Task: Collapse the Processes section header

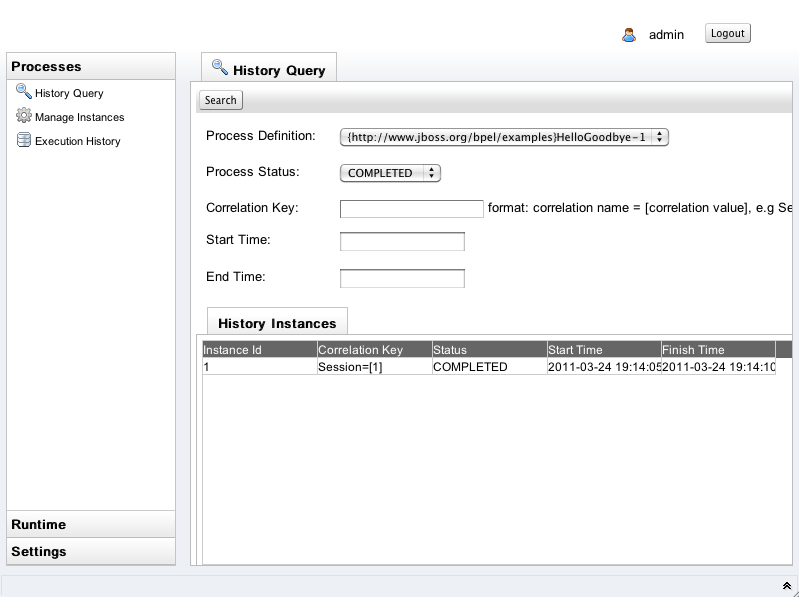Action: [x=91, y=66]
